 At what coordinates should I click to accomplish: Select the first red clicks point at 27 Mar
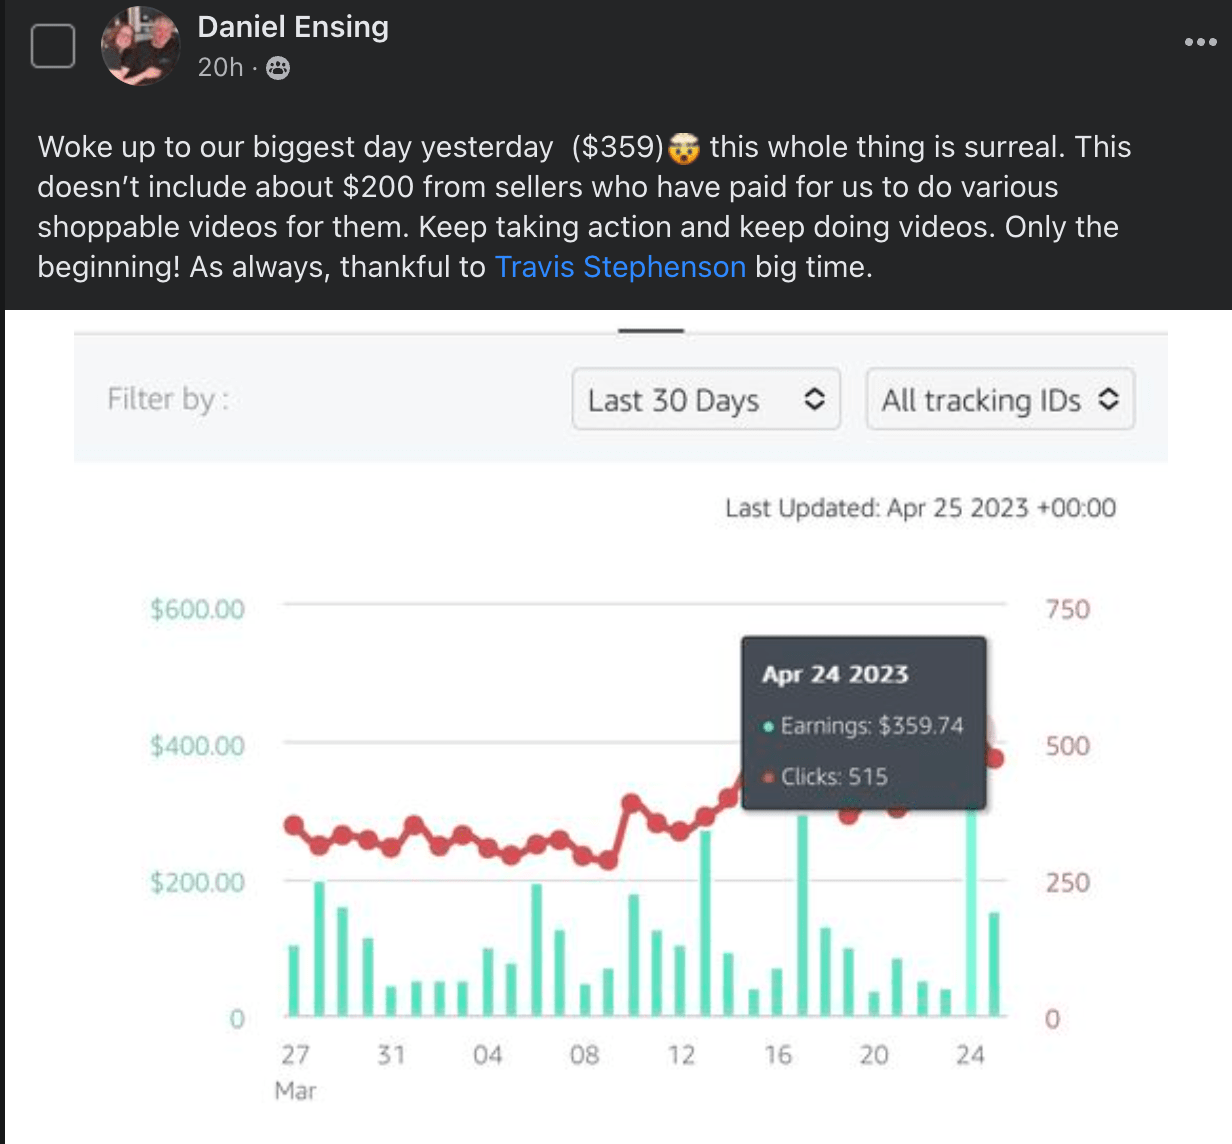pos(294,825)
